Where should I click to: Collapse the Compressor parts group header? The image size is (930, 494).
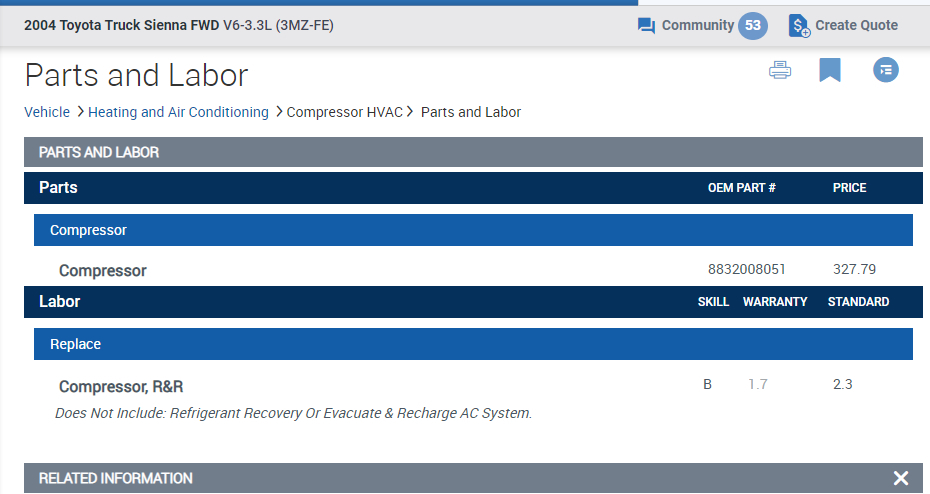[x=473, y=230]
